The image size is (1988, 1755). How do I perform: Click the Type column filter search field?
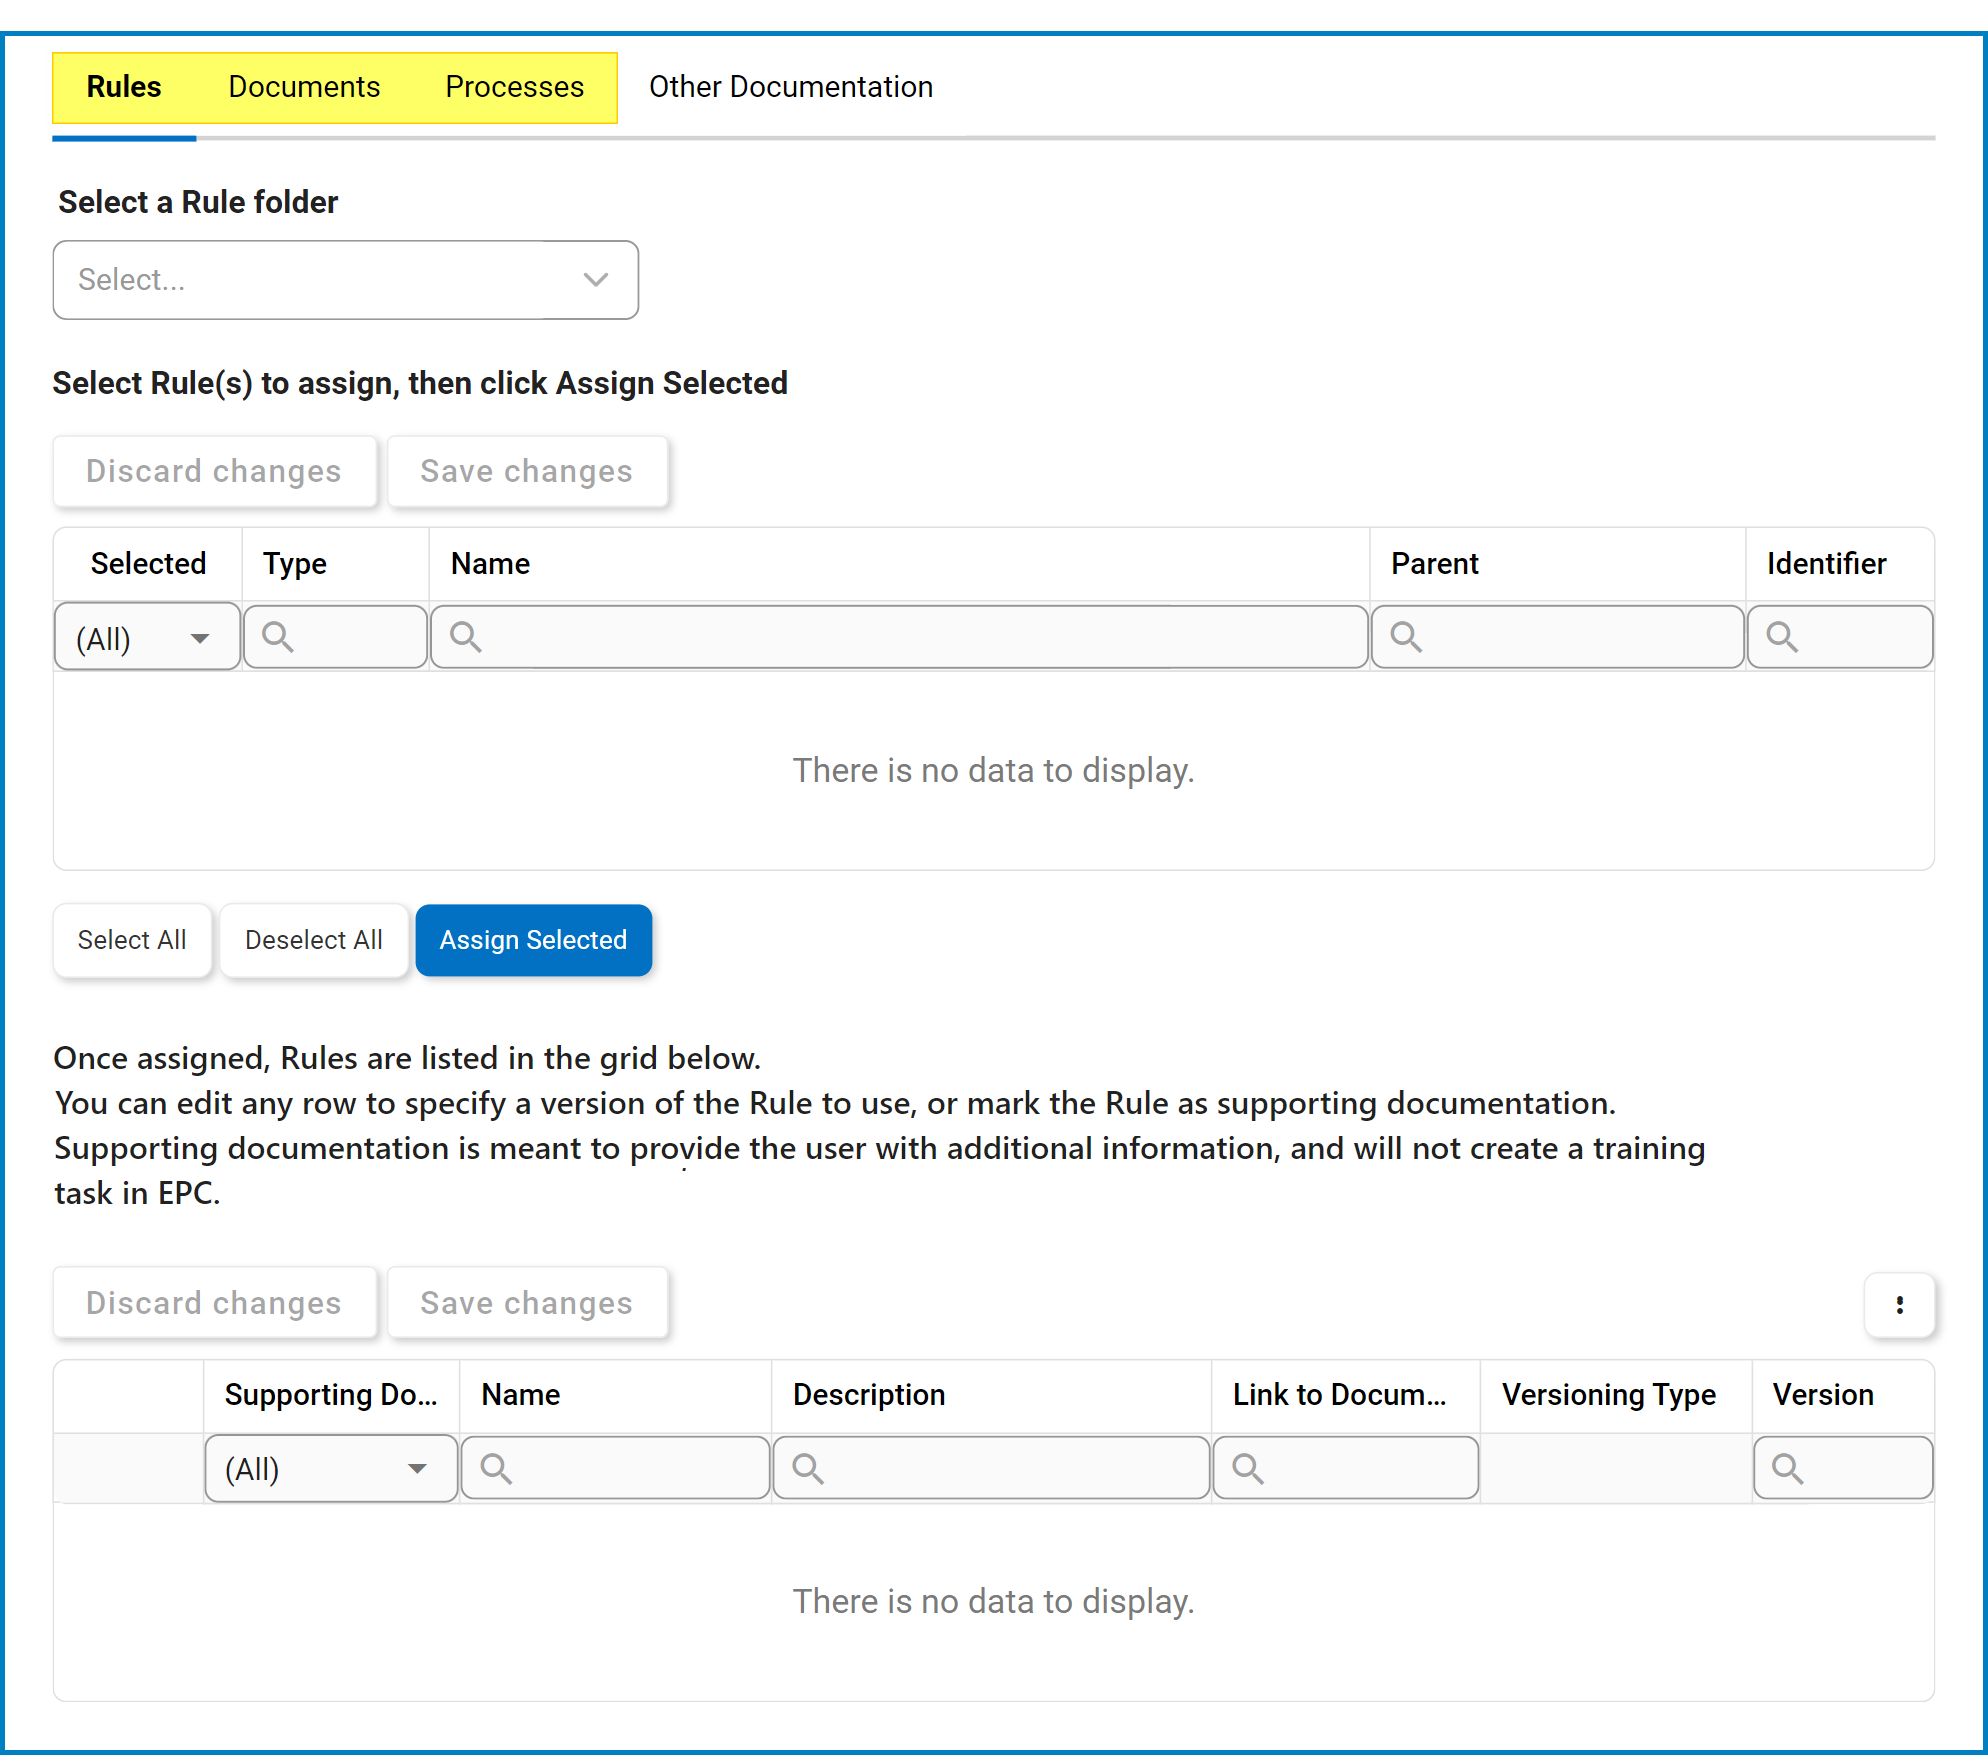[335, 637]
